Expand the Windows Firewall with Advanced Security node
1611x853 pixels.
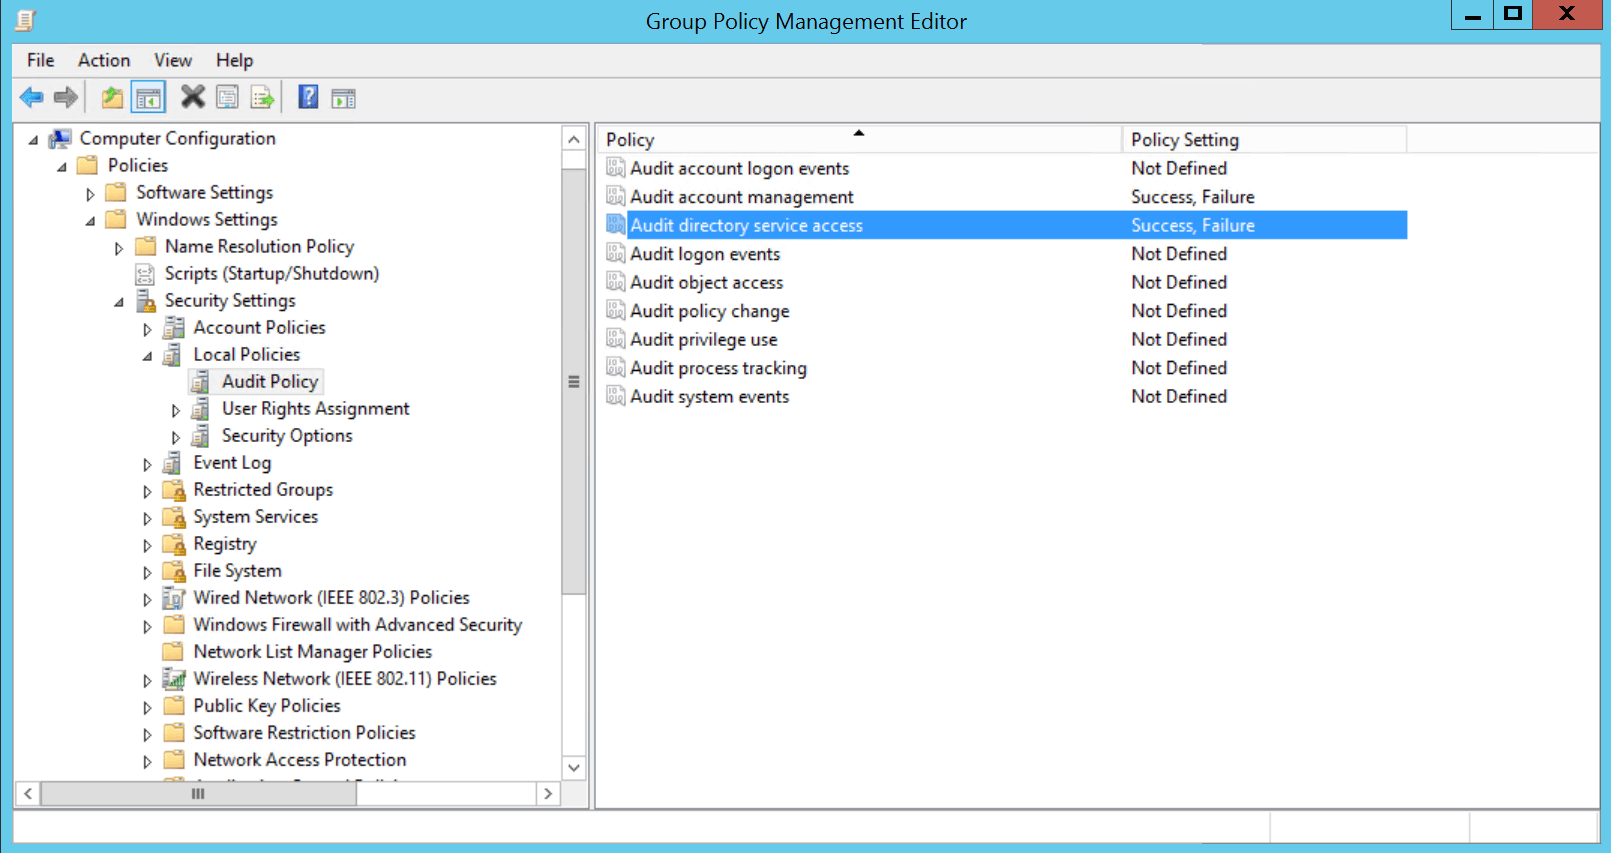click(x=147, y=626)
